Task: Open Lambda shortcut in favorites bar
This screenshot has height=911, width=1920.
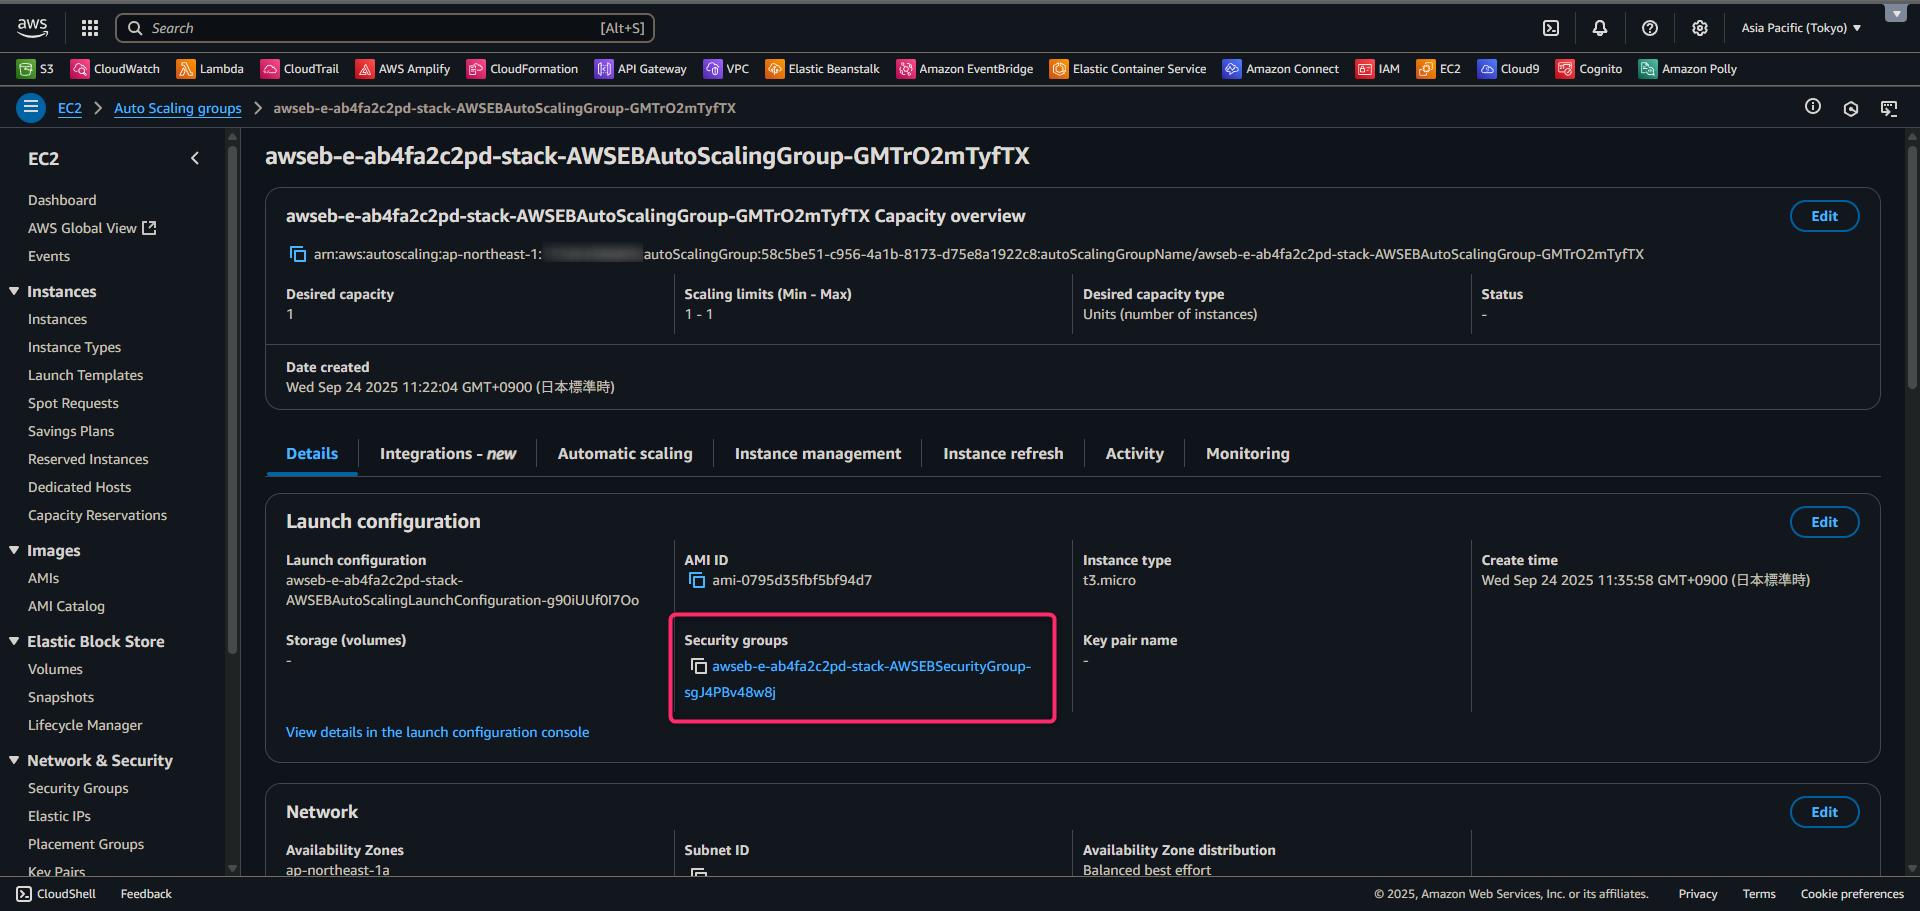Action: (210, 69)
